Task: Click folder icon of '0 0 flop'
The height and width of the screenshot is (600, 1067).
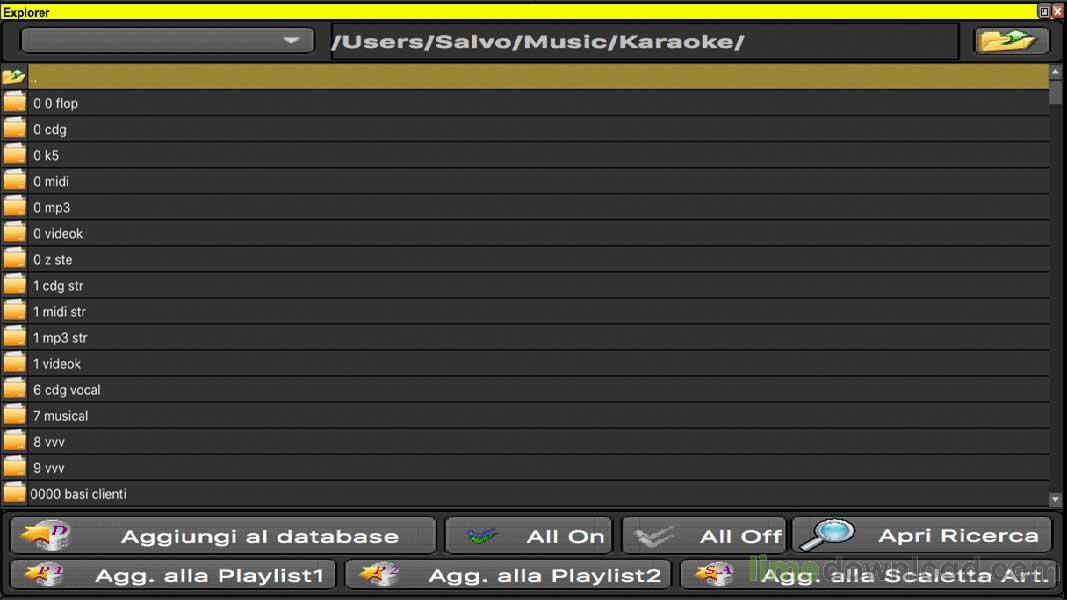Action: (x=14, y=103)
